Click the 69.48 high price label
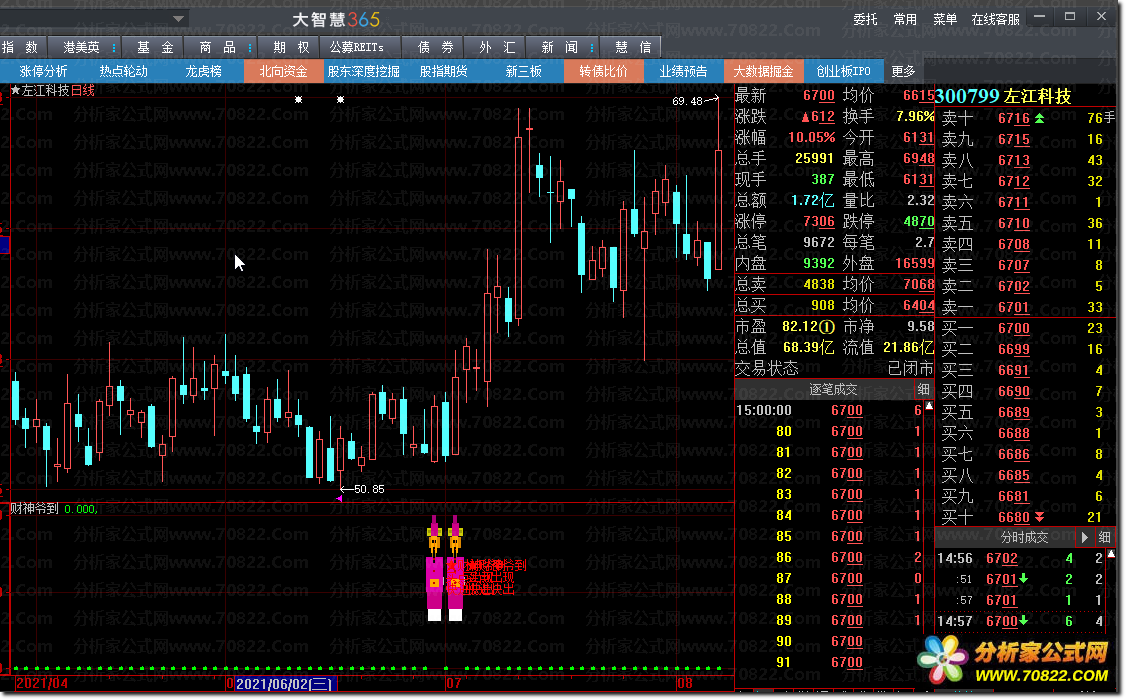This screenshot has width=1127, height=700. [x=687, y=101]
